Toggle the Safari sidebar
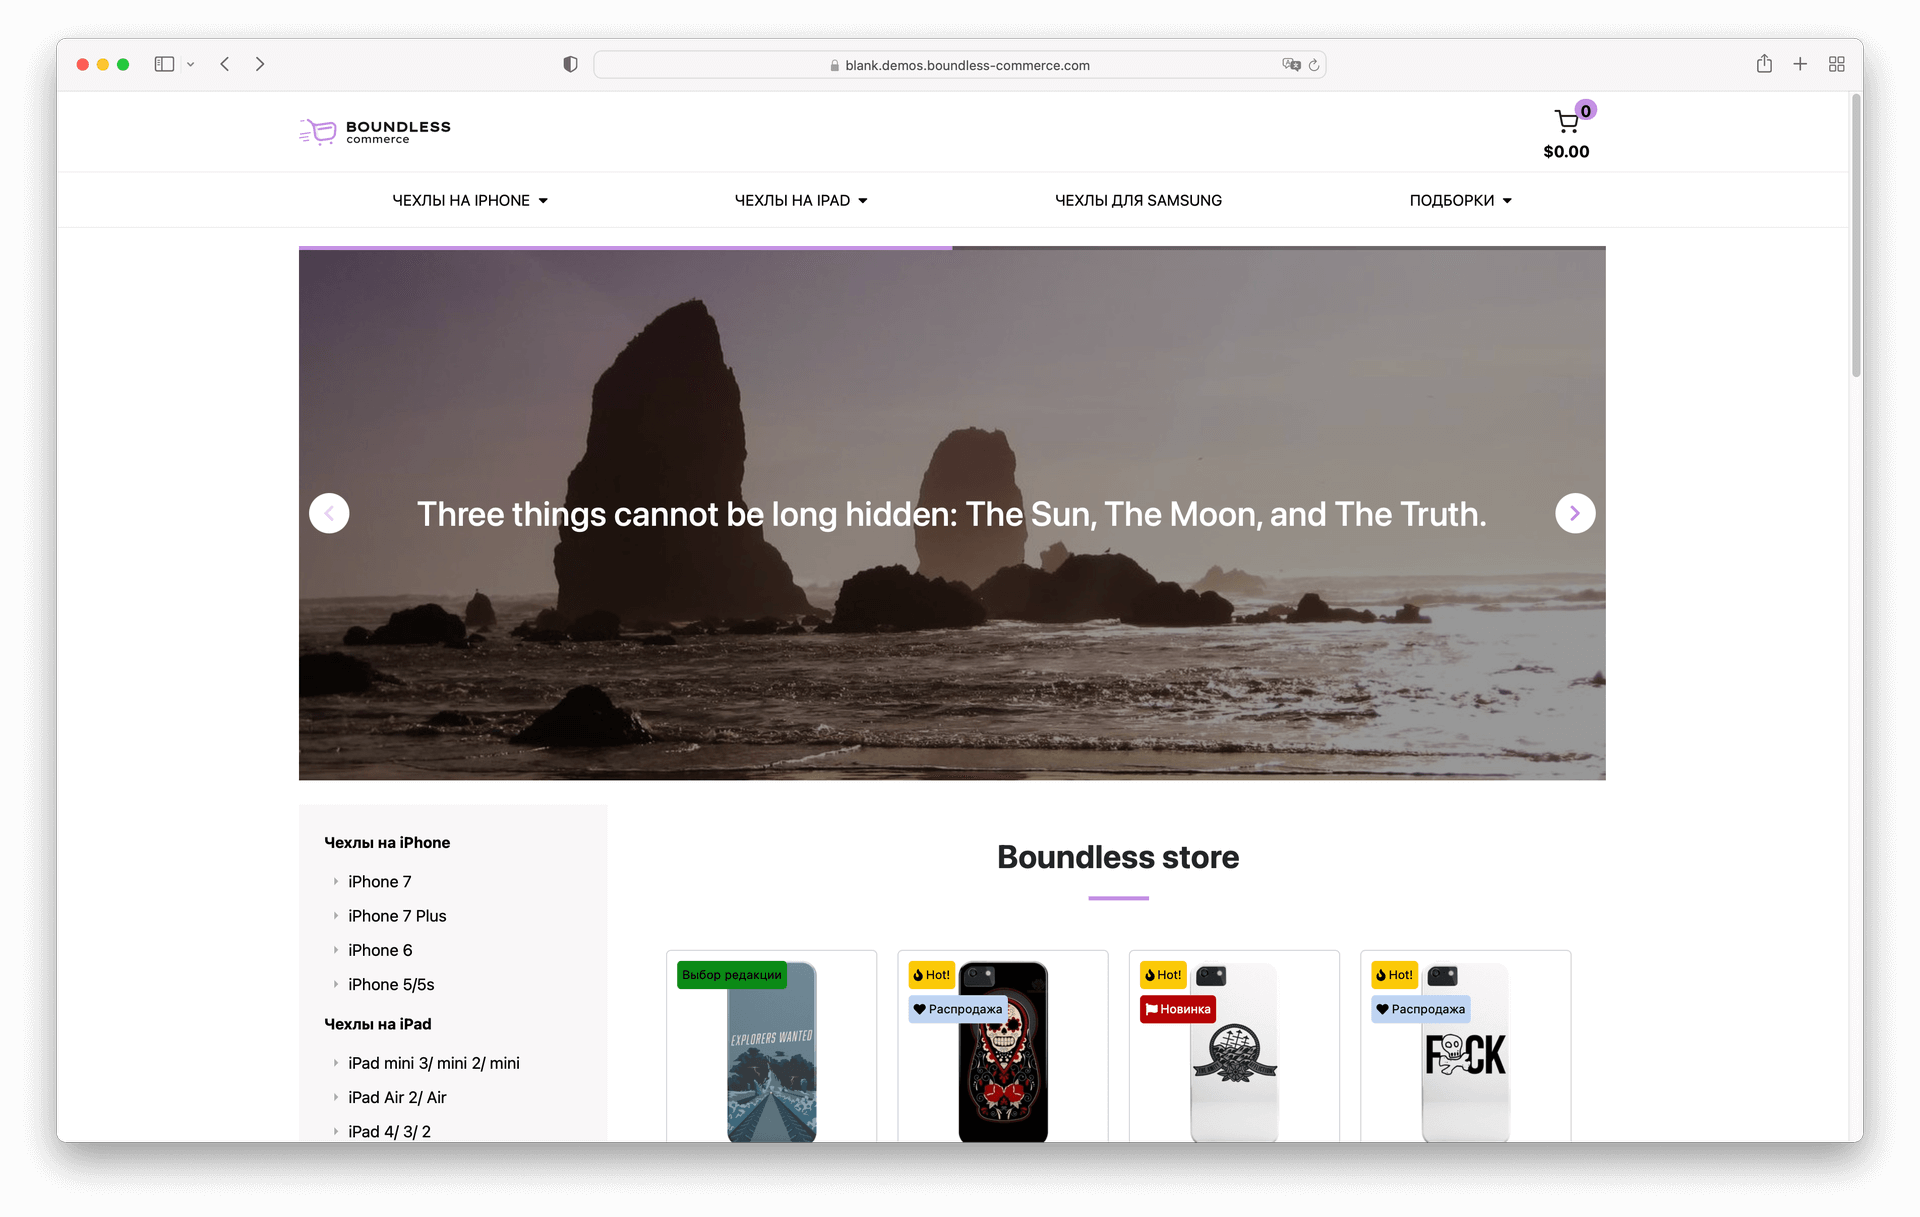The height and width of the screenshot is (1217, 1920). (x=165, y=64)
